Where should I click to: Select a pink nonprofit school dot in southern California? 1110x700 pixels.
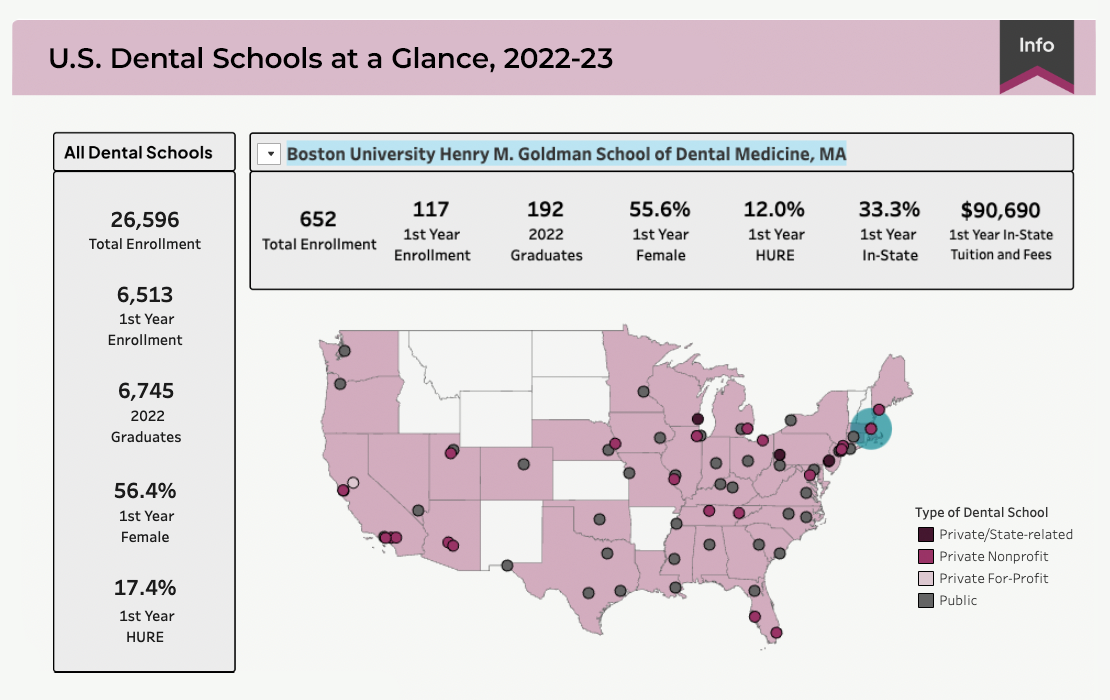coord(387,536)
